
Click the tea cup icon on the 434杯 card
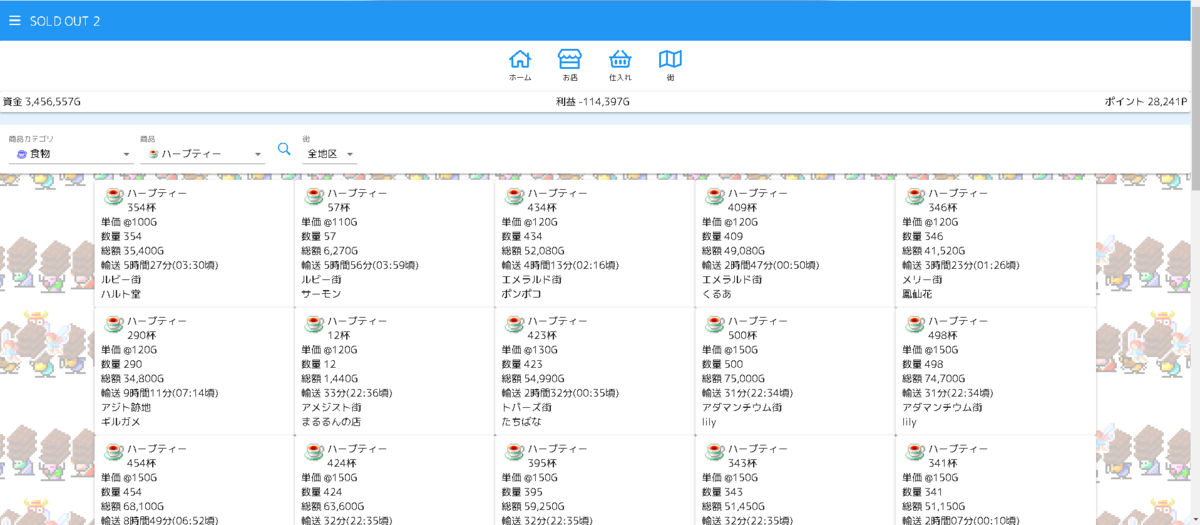click(513, 194)
